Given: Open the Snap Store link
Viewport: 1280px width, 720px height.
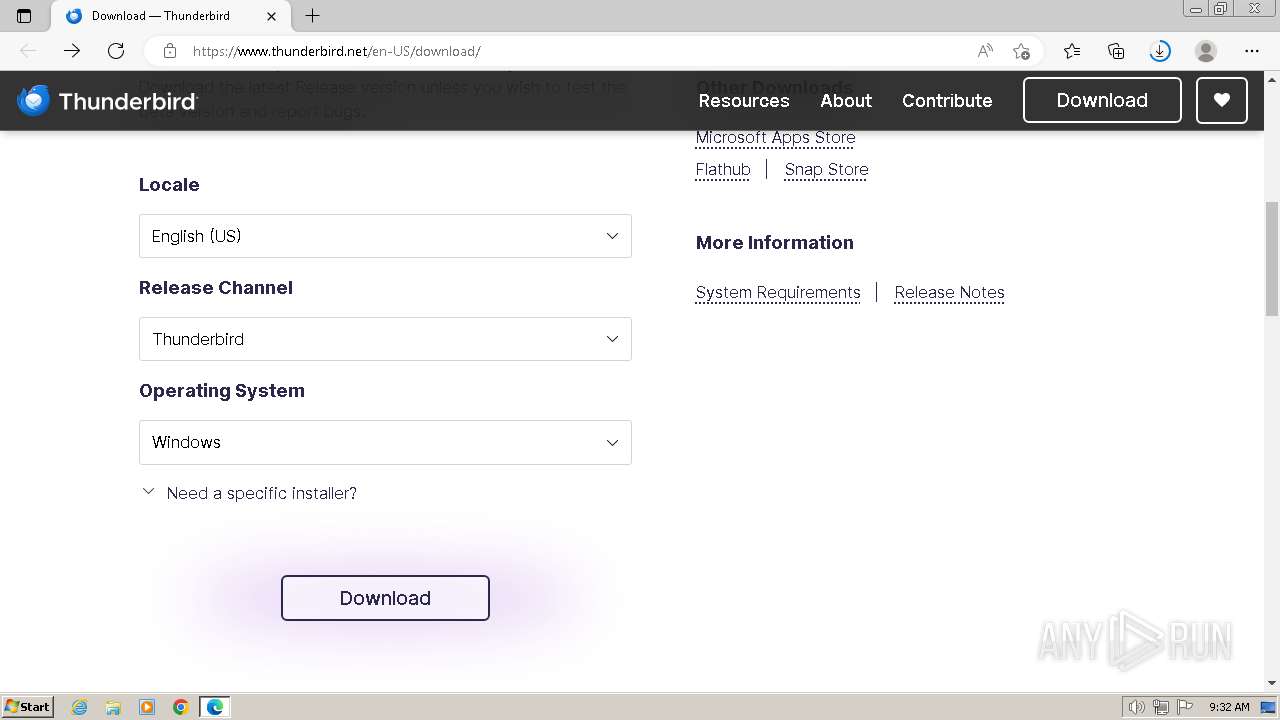Looking at the screenshot, I should [826, 170].
